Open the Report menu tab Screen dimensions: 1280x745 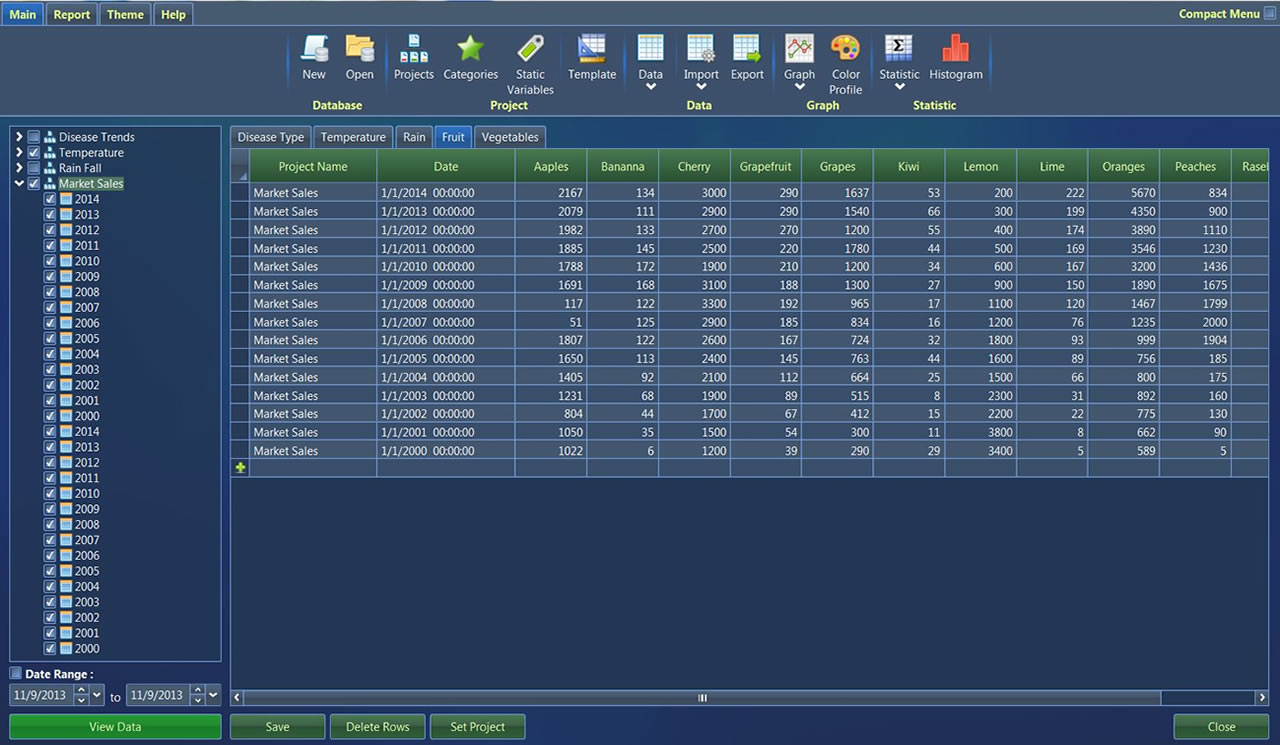coord(72,15)
